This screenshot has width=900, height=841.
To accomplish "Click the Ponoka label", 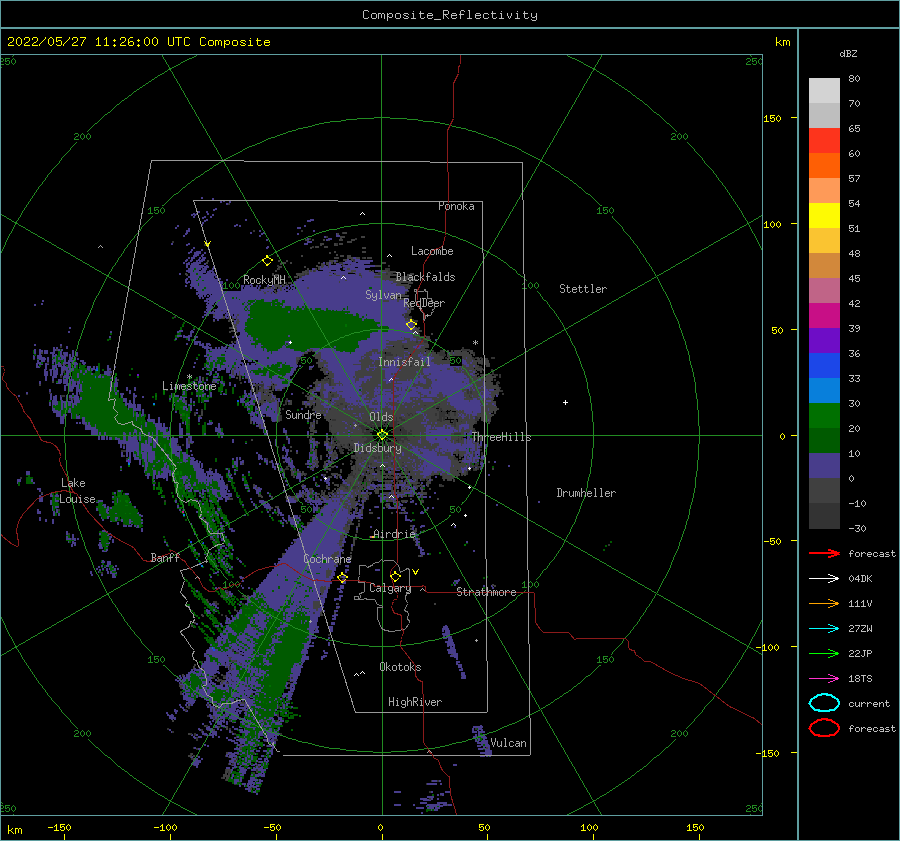I will point(456,206).
